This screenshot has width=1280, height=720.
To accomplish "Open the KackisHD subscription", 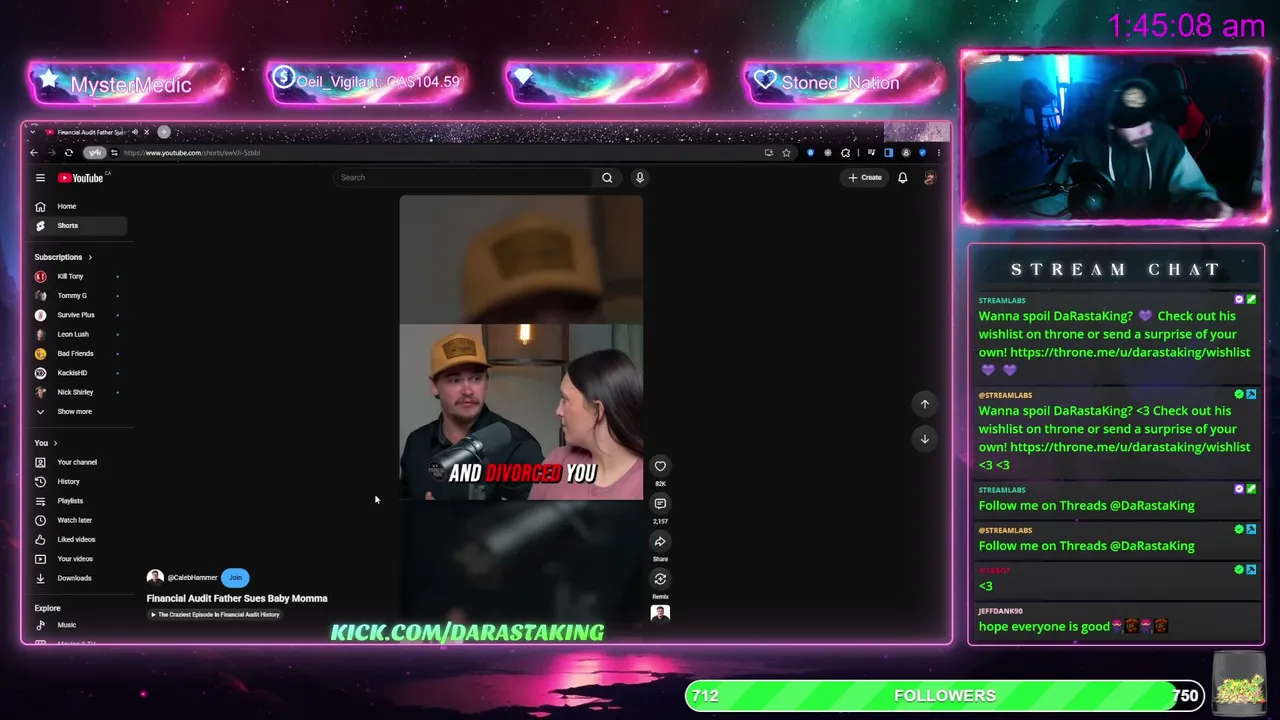I will (77, 373).
